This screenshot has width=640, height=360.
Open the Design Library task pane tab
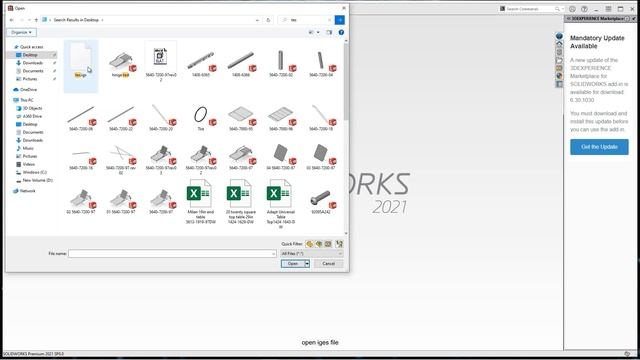559,52
